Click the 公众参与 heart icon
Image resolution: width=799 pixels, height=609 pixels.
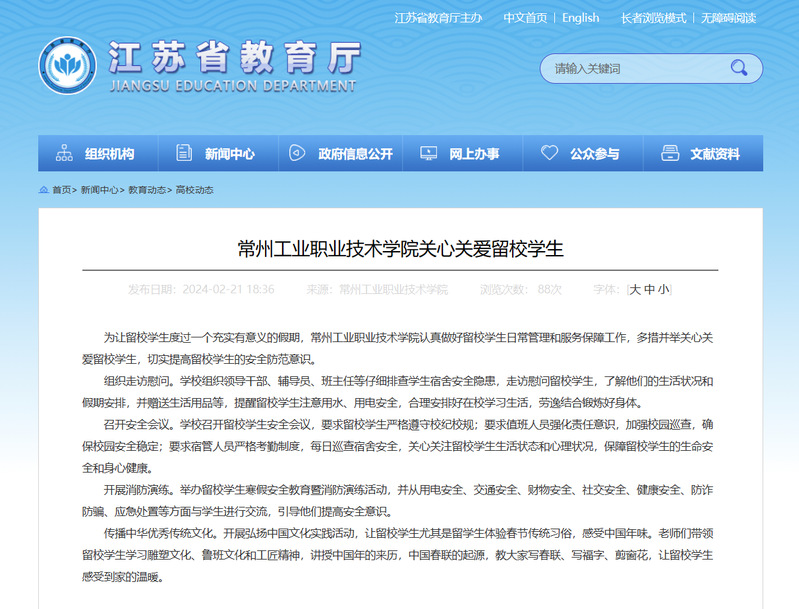coord(549,154)
